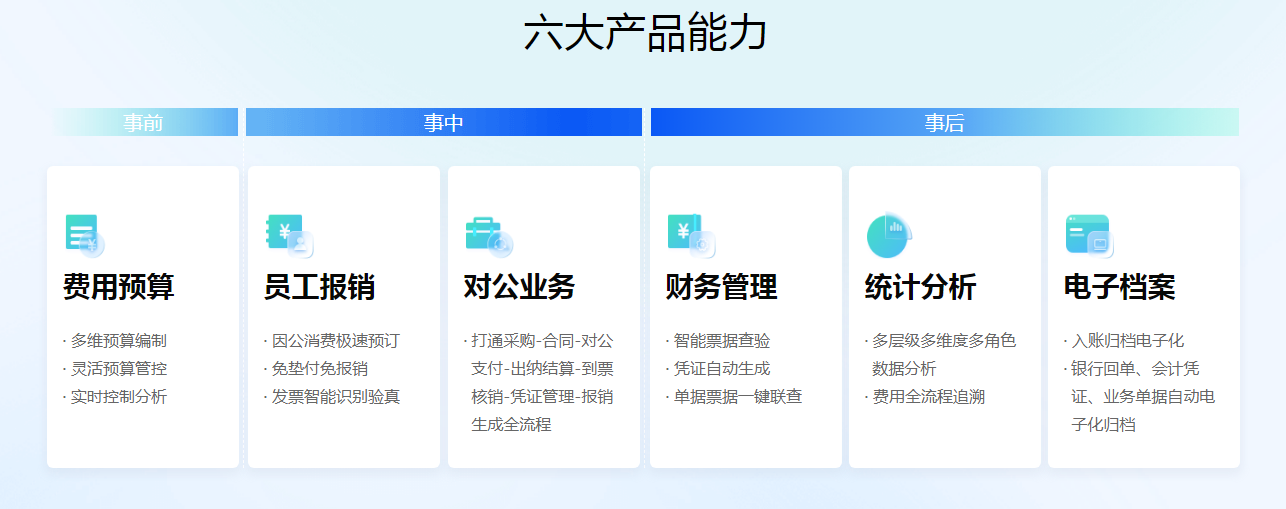Click the 核销-凭证管理-报销 text line
Viewport: 1286px width, 509px height.
(x=542, y=397)
